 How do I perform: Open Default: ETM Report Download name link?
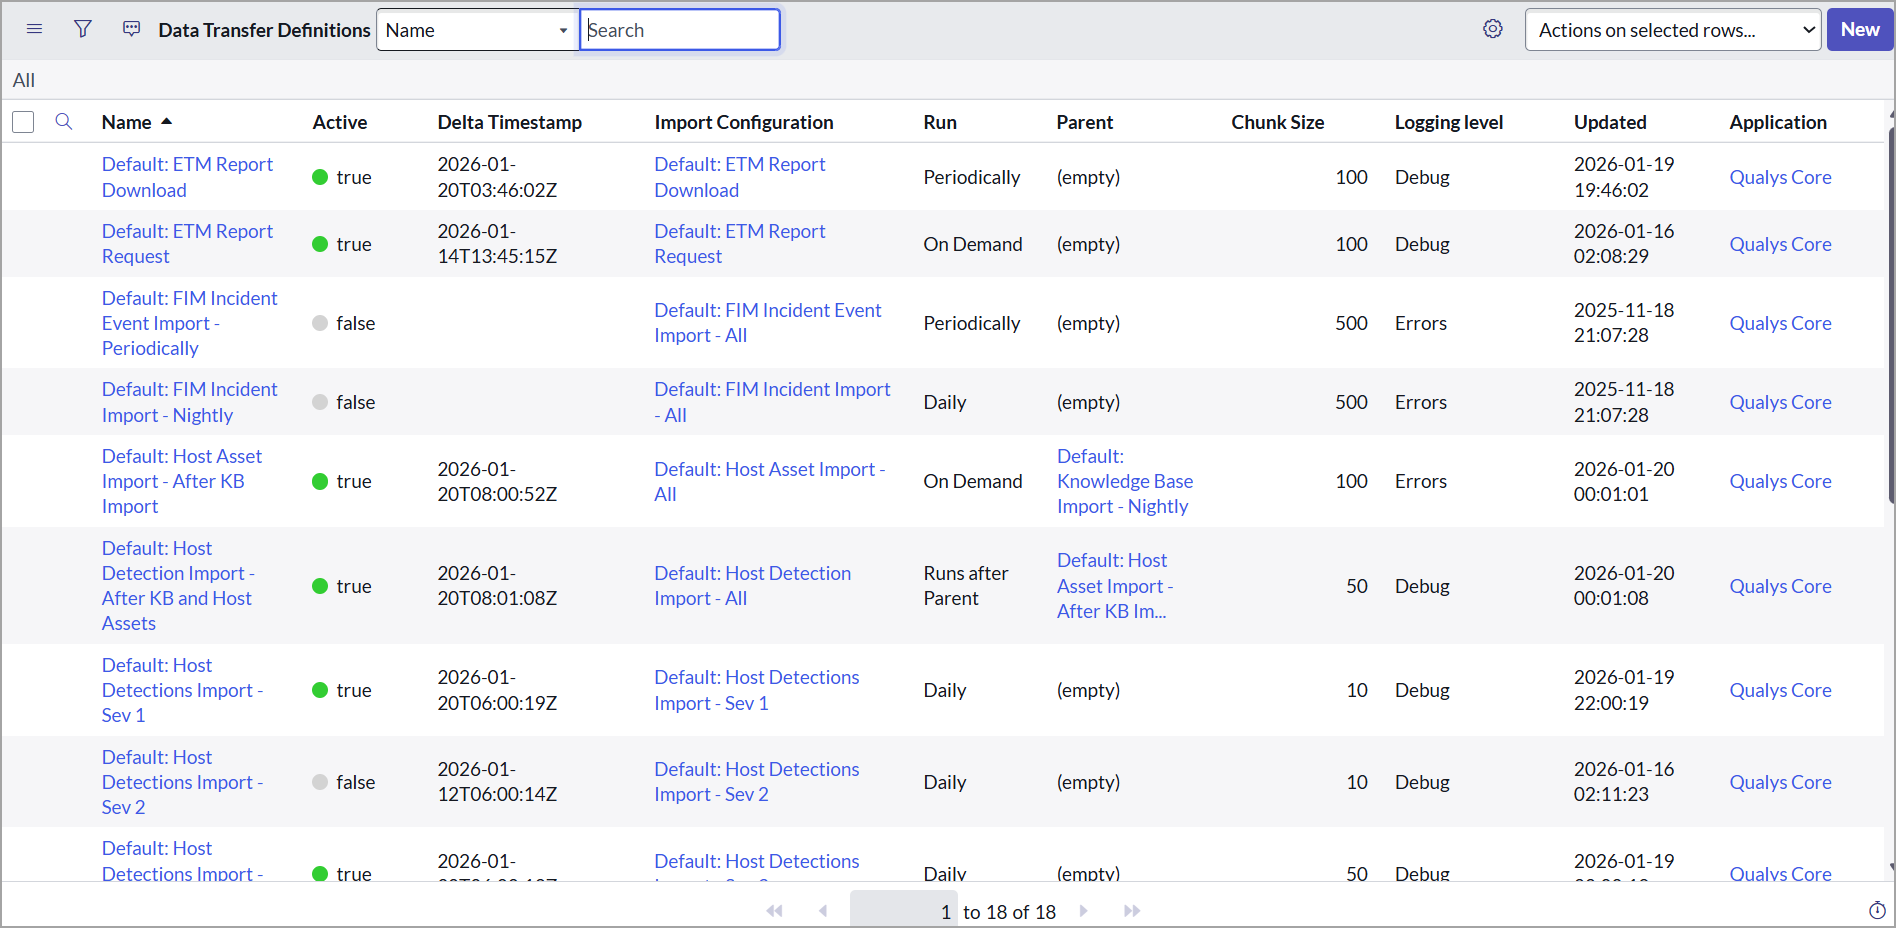(x=187, y=177)
